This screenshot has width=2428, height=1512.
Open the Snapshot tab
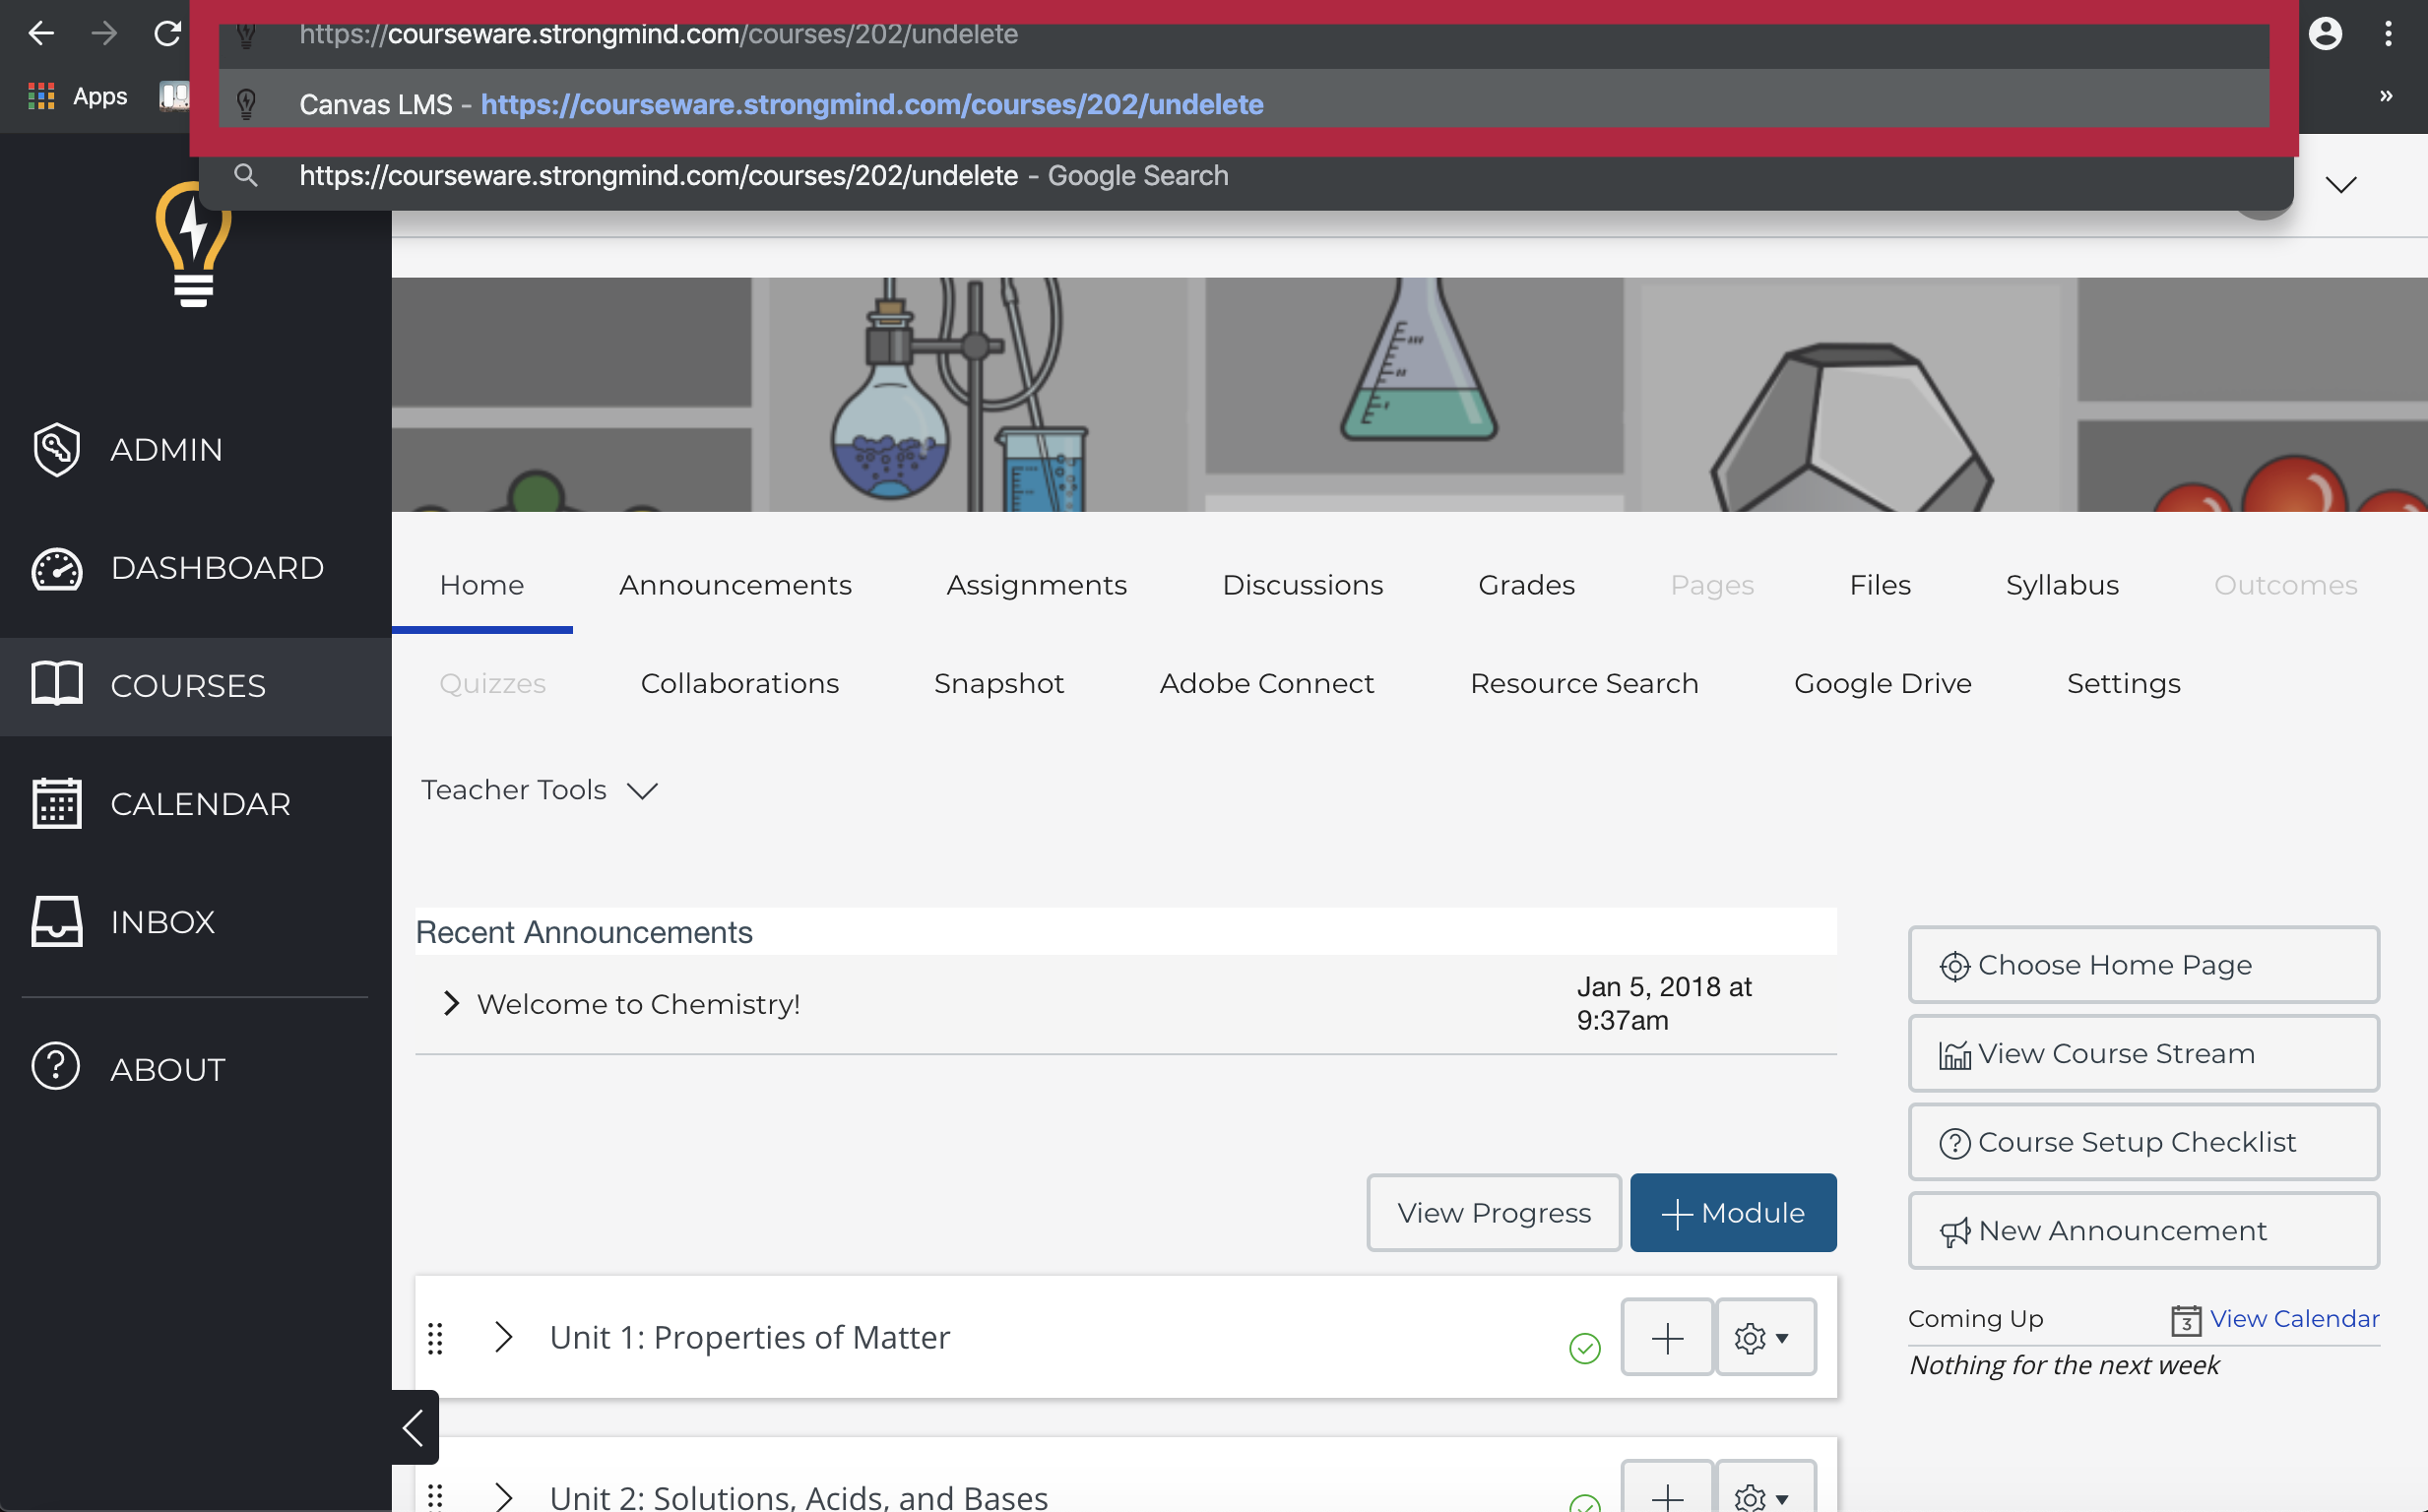pyautogui.click(x=999, y=684)
